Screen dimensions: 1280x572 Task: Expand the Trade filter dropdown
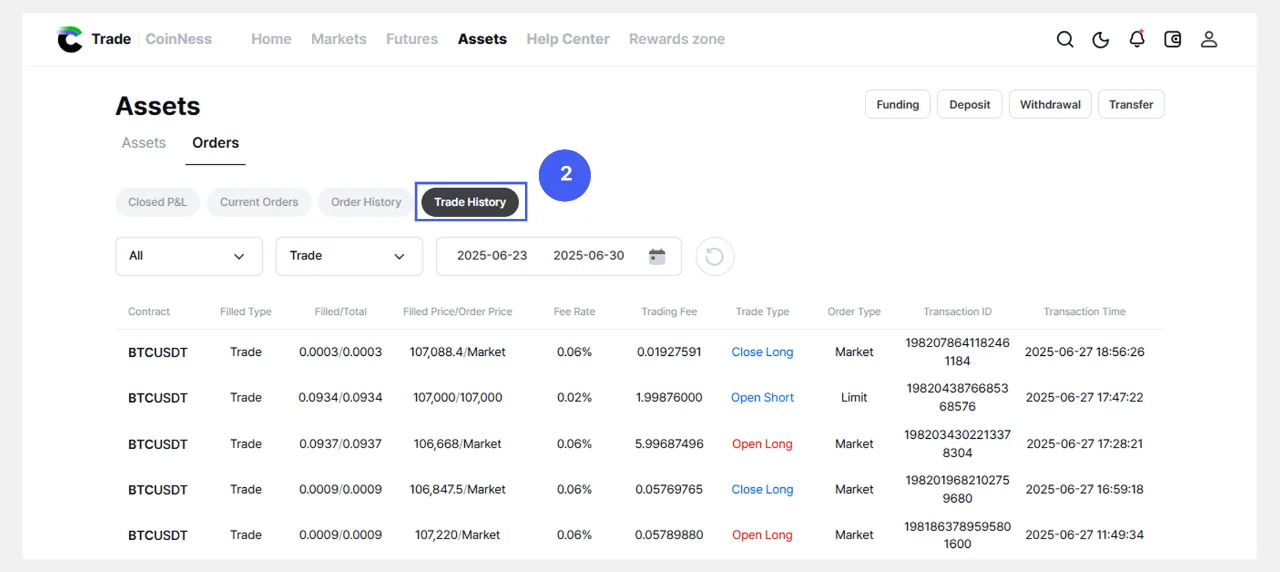(349, 256)
